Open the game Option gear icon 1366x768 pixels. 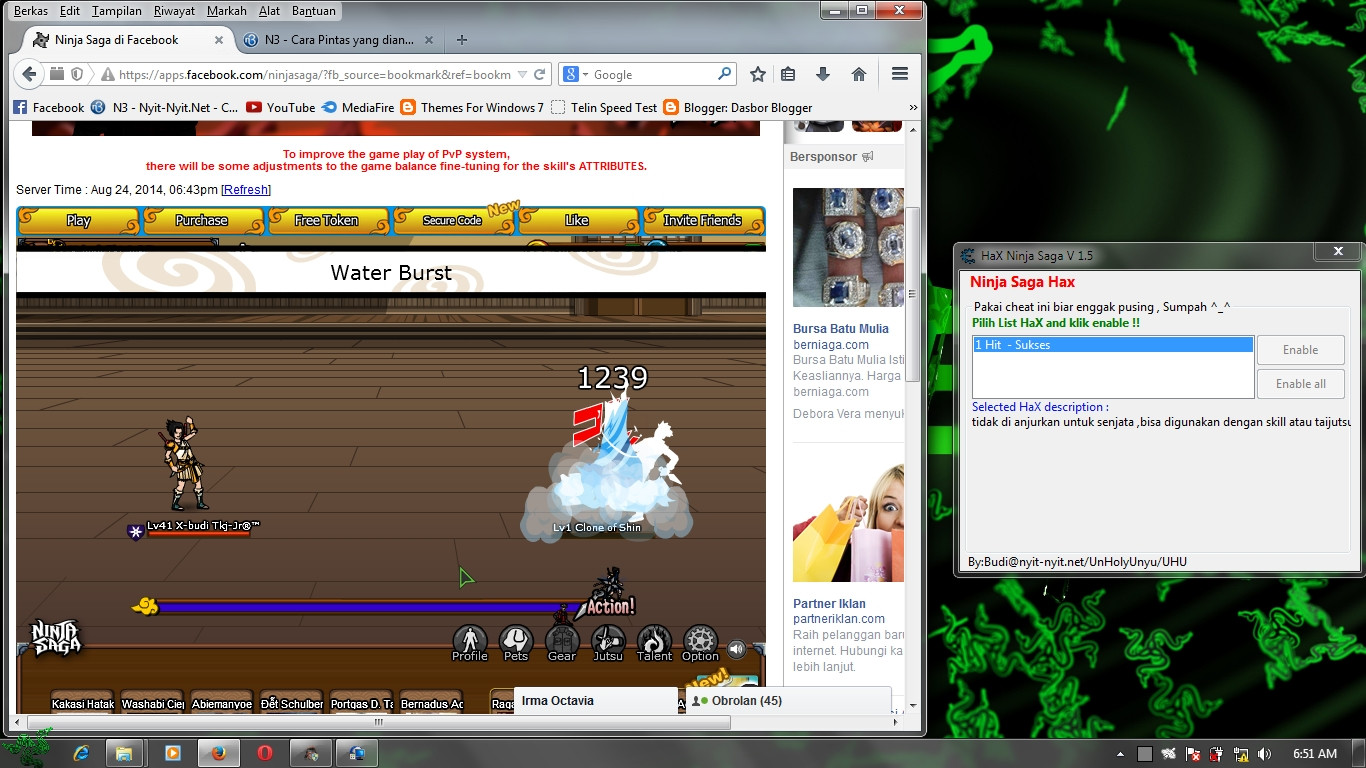point(700,643)
